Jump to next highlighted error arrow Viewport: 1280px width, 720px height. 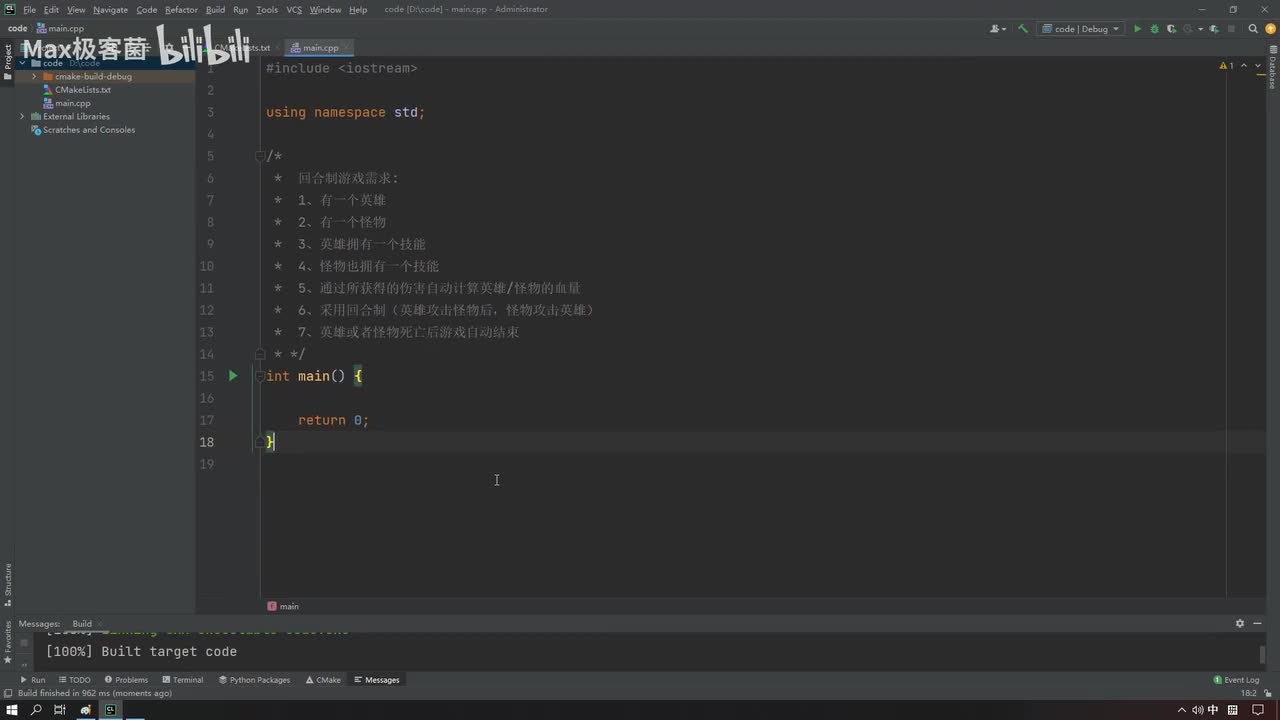point(1258,66)
